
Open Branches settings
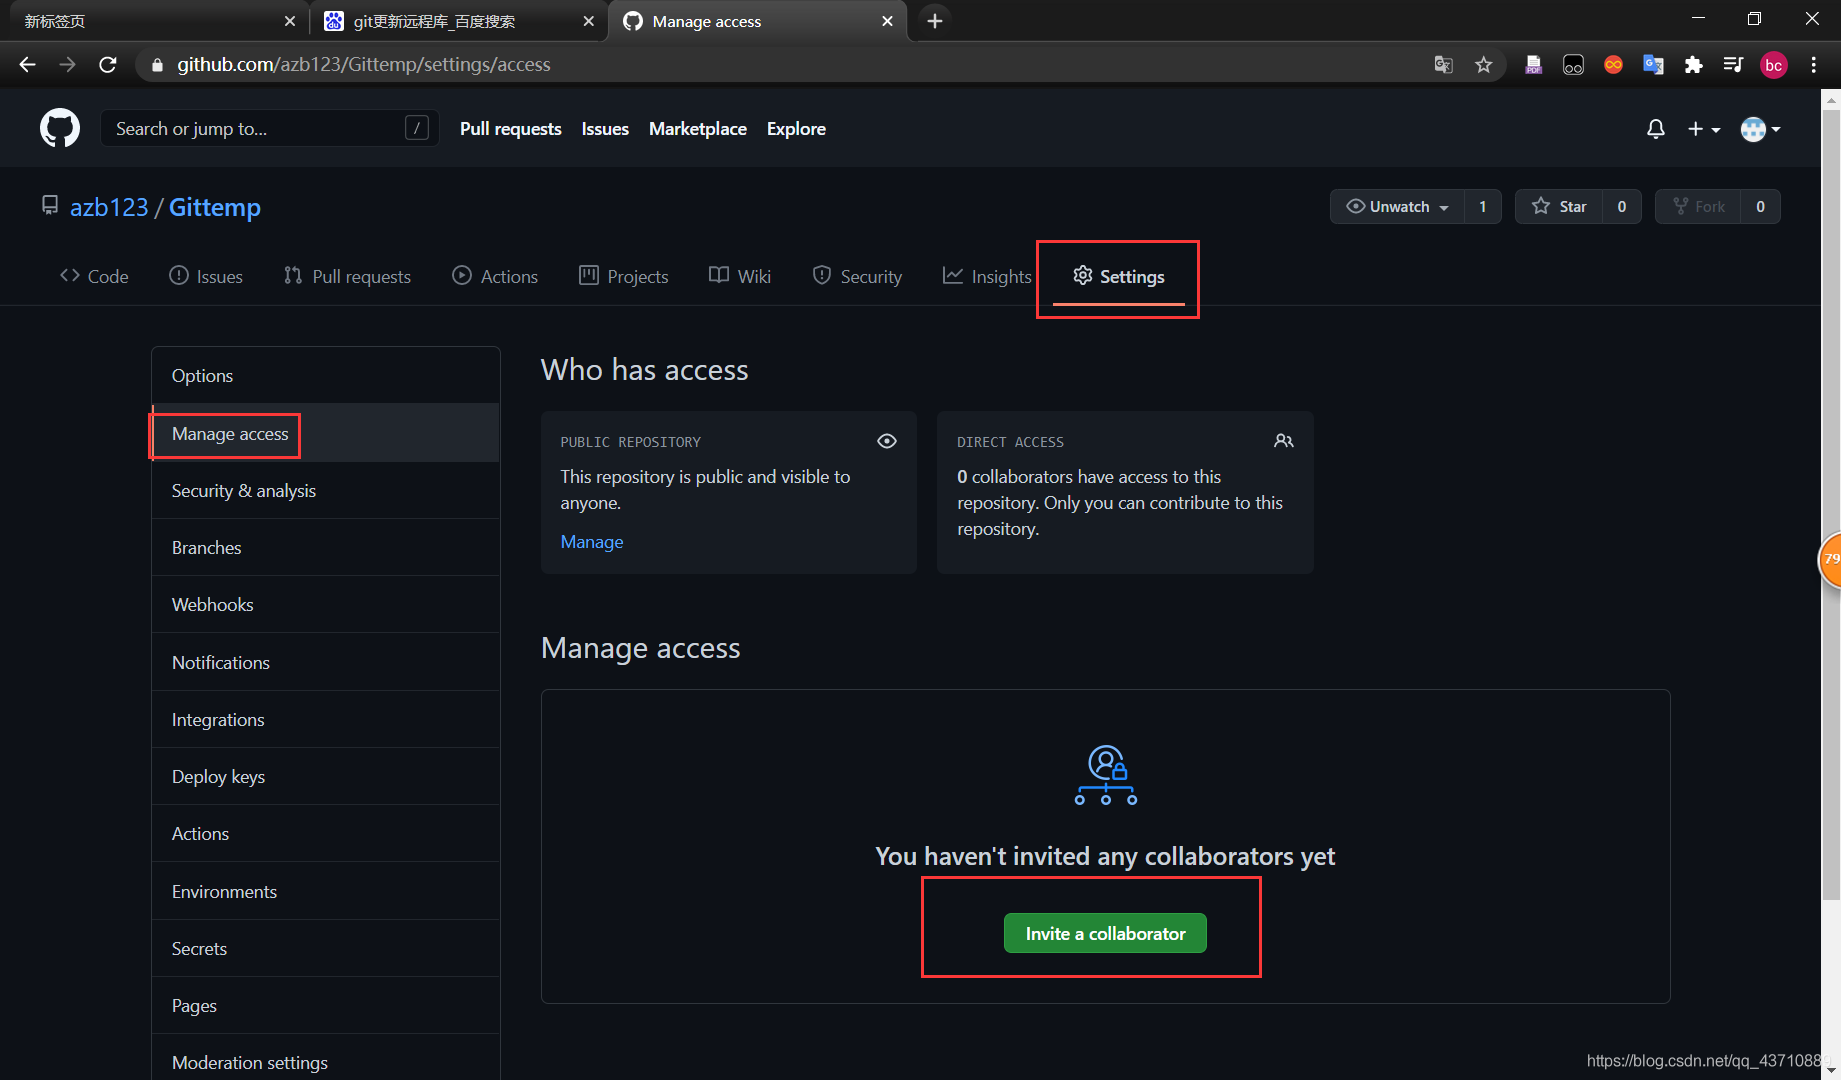tap(326, 548)
